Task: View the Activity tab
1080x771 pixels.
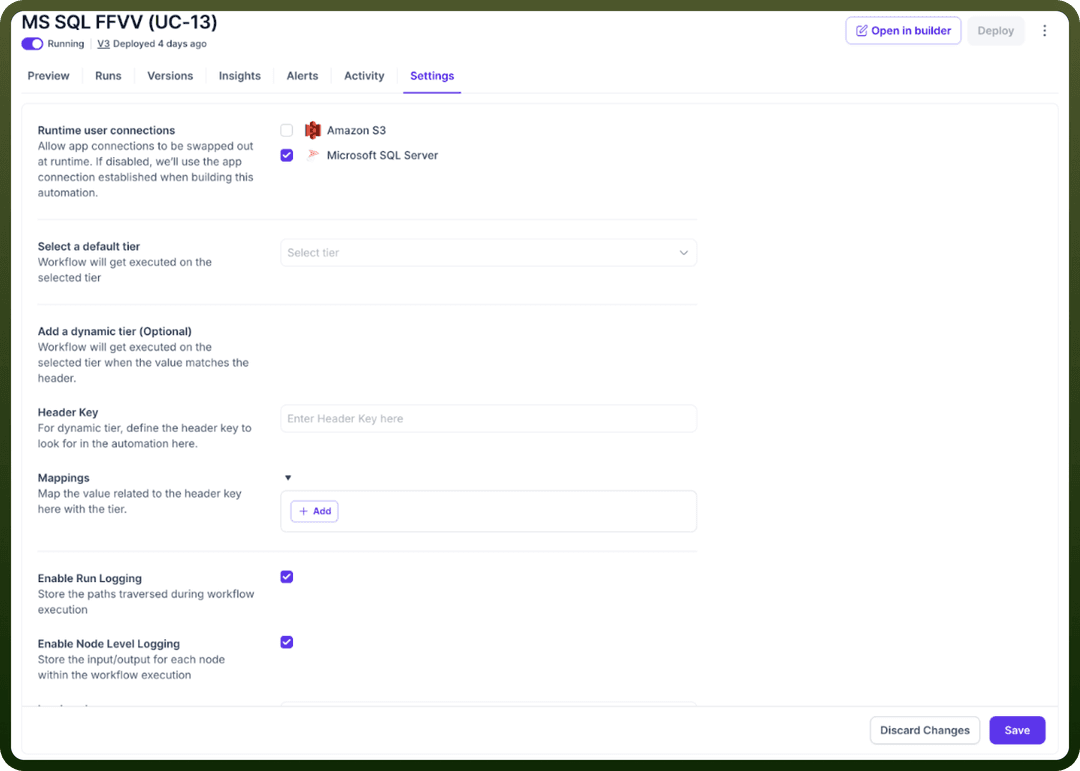Action: [x=364, y=76]
